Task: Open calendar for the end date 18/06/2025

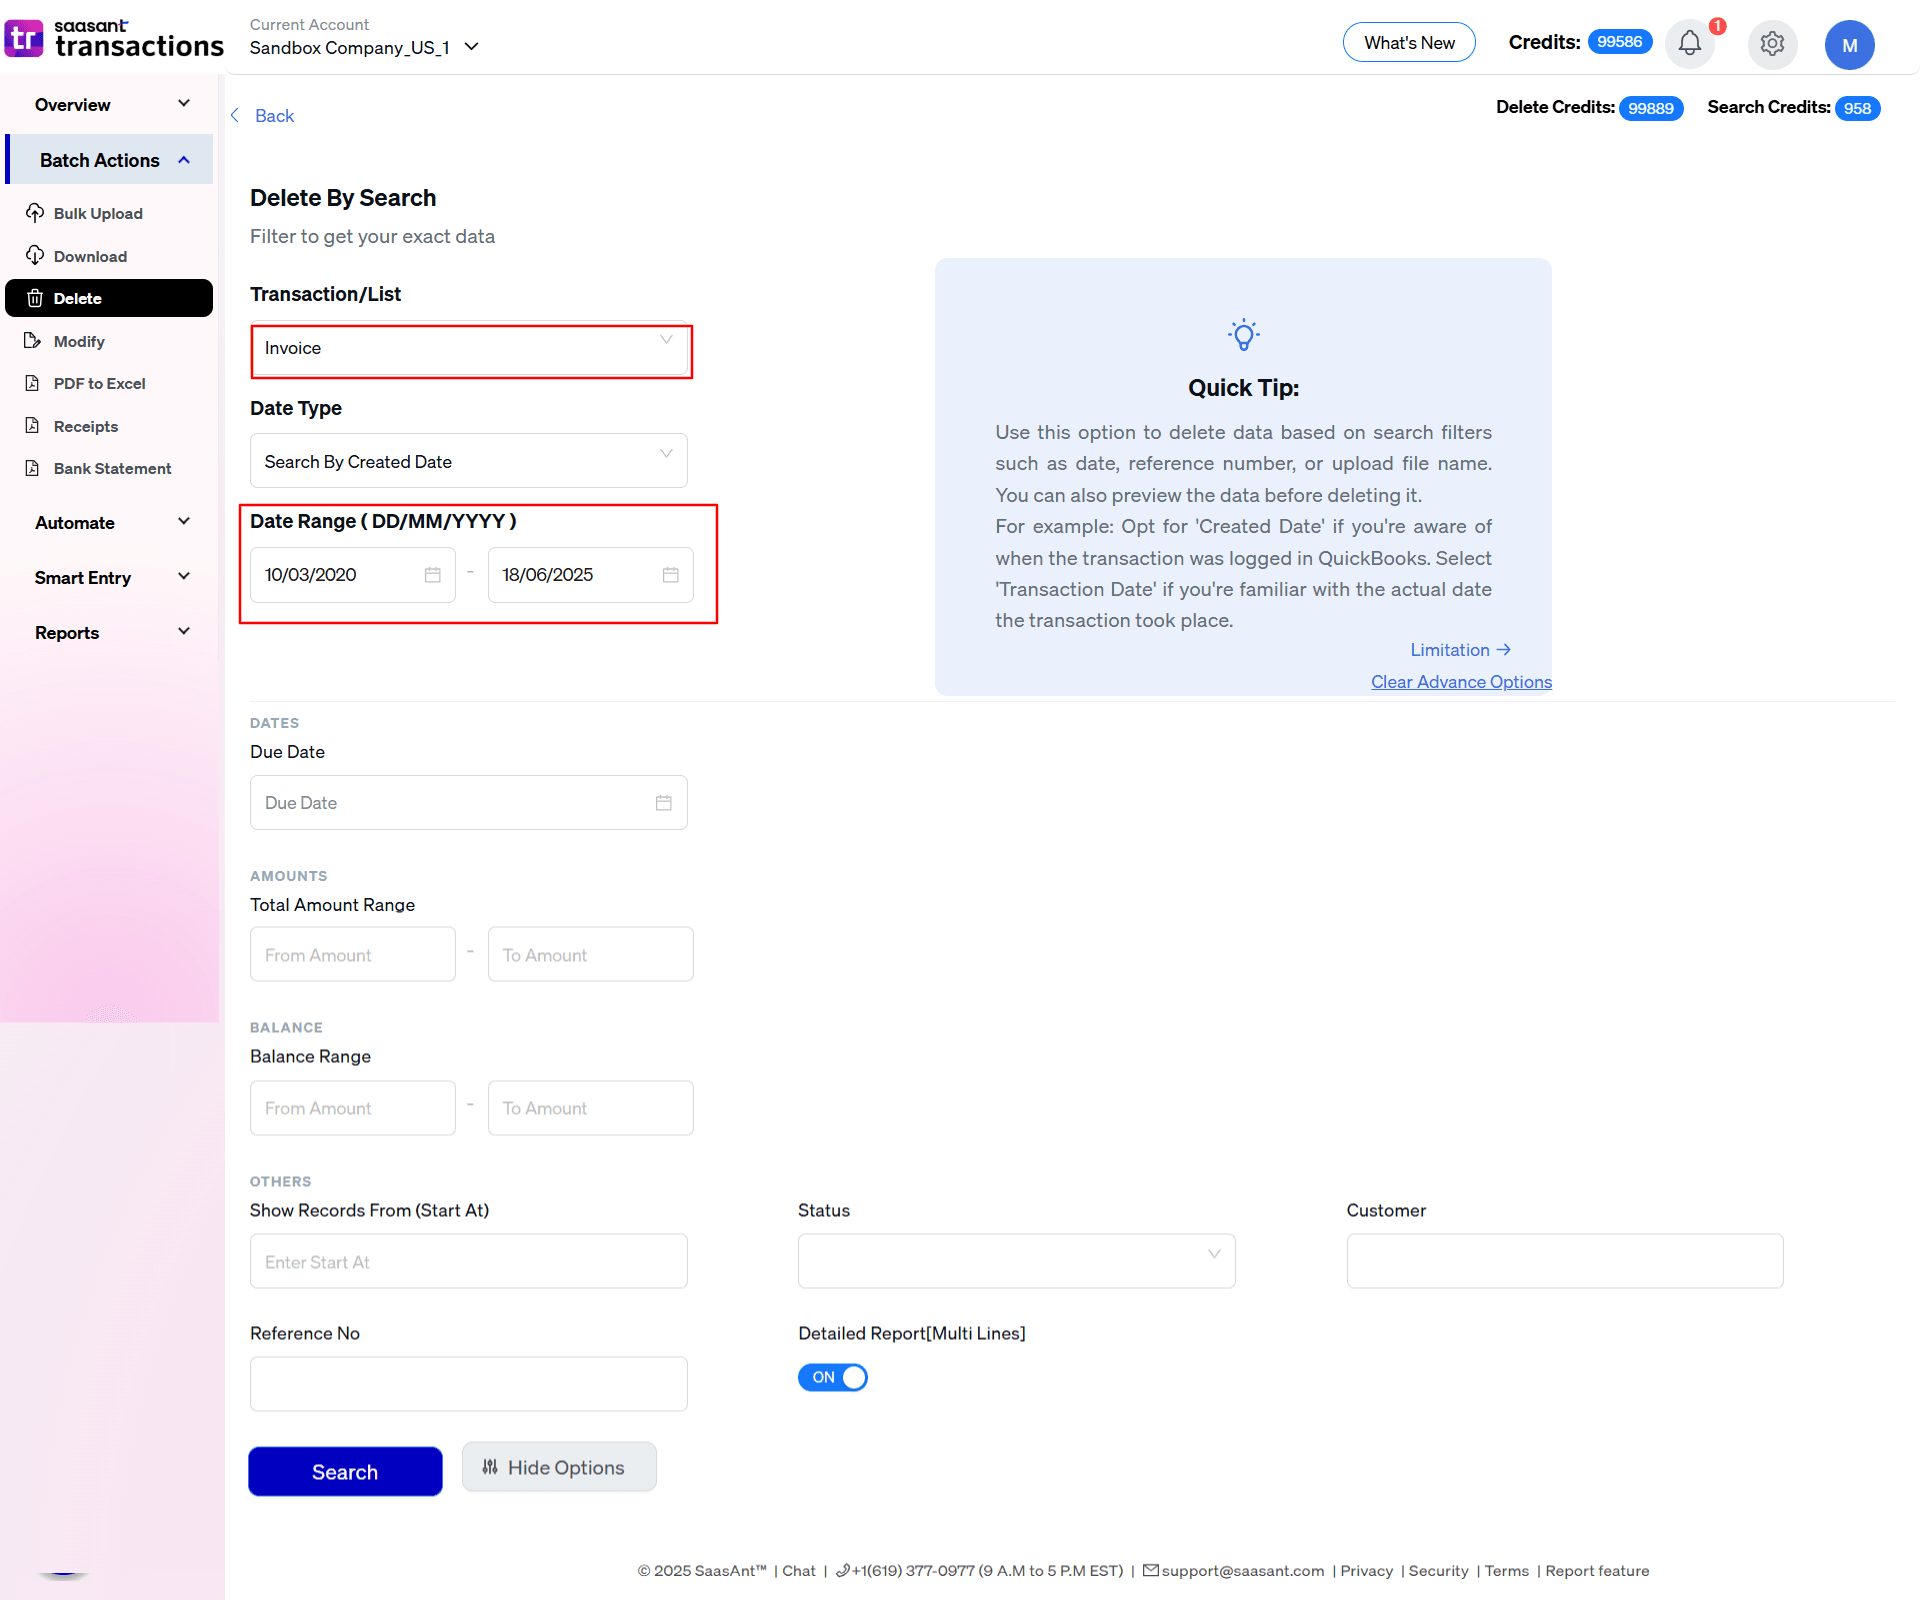Action: [x=670, y=575]
